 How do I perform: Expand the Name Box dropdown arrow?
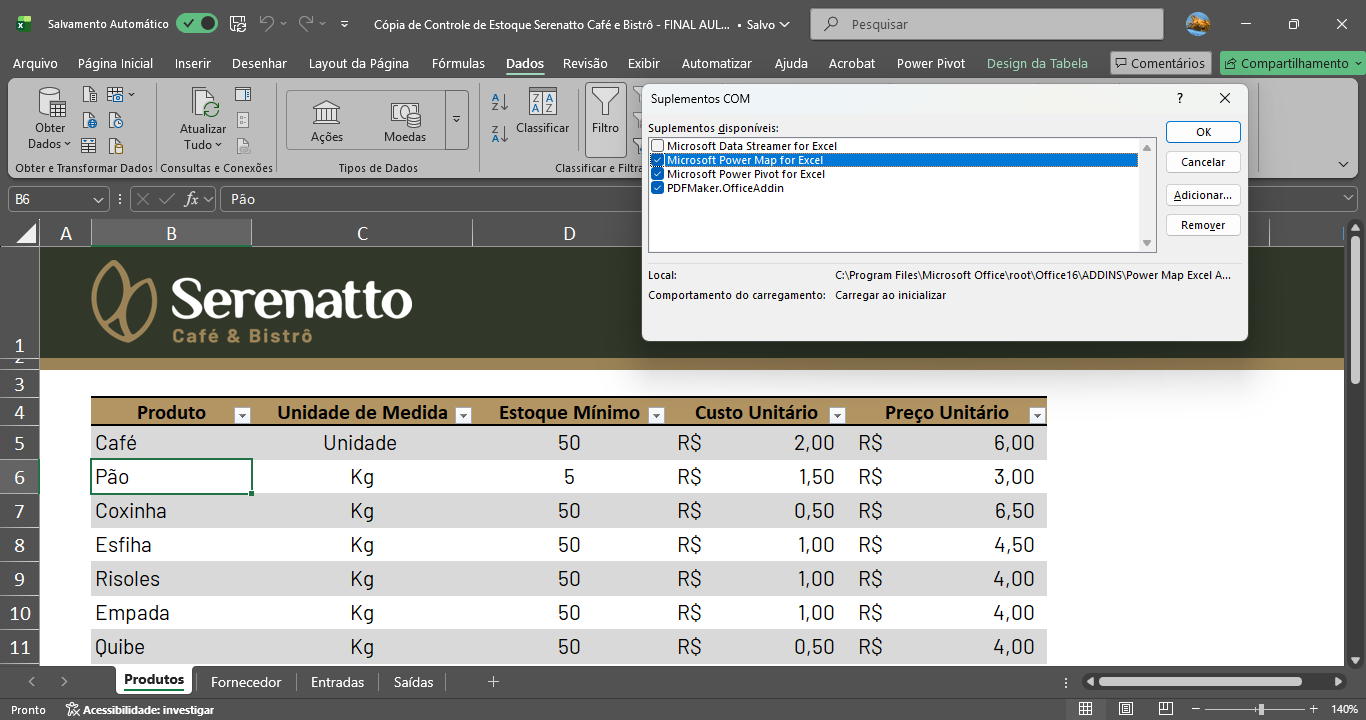(x=98, y=199)
